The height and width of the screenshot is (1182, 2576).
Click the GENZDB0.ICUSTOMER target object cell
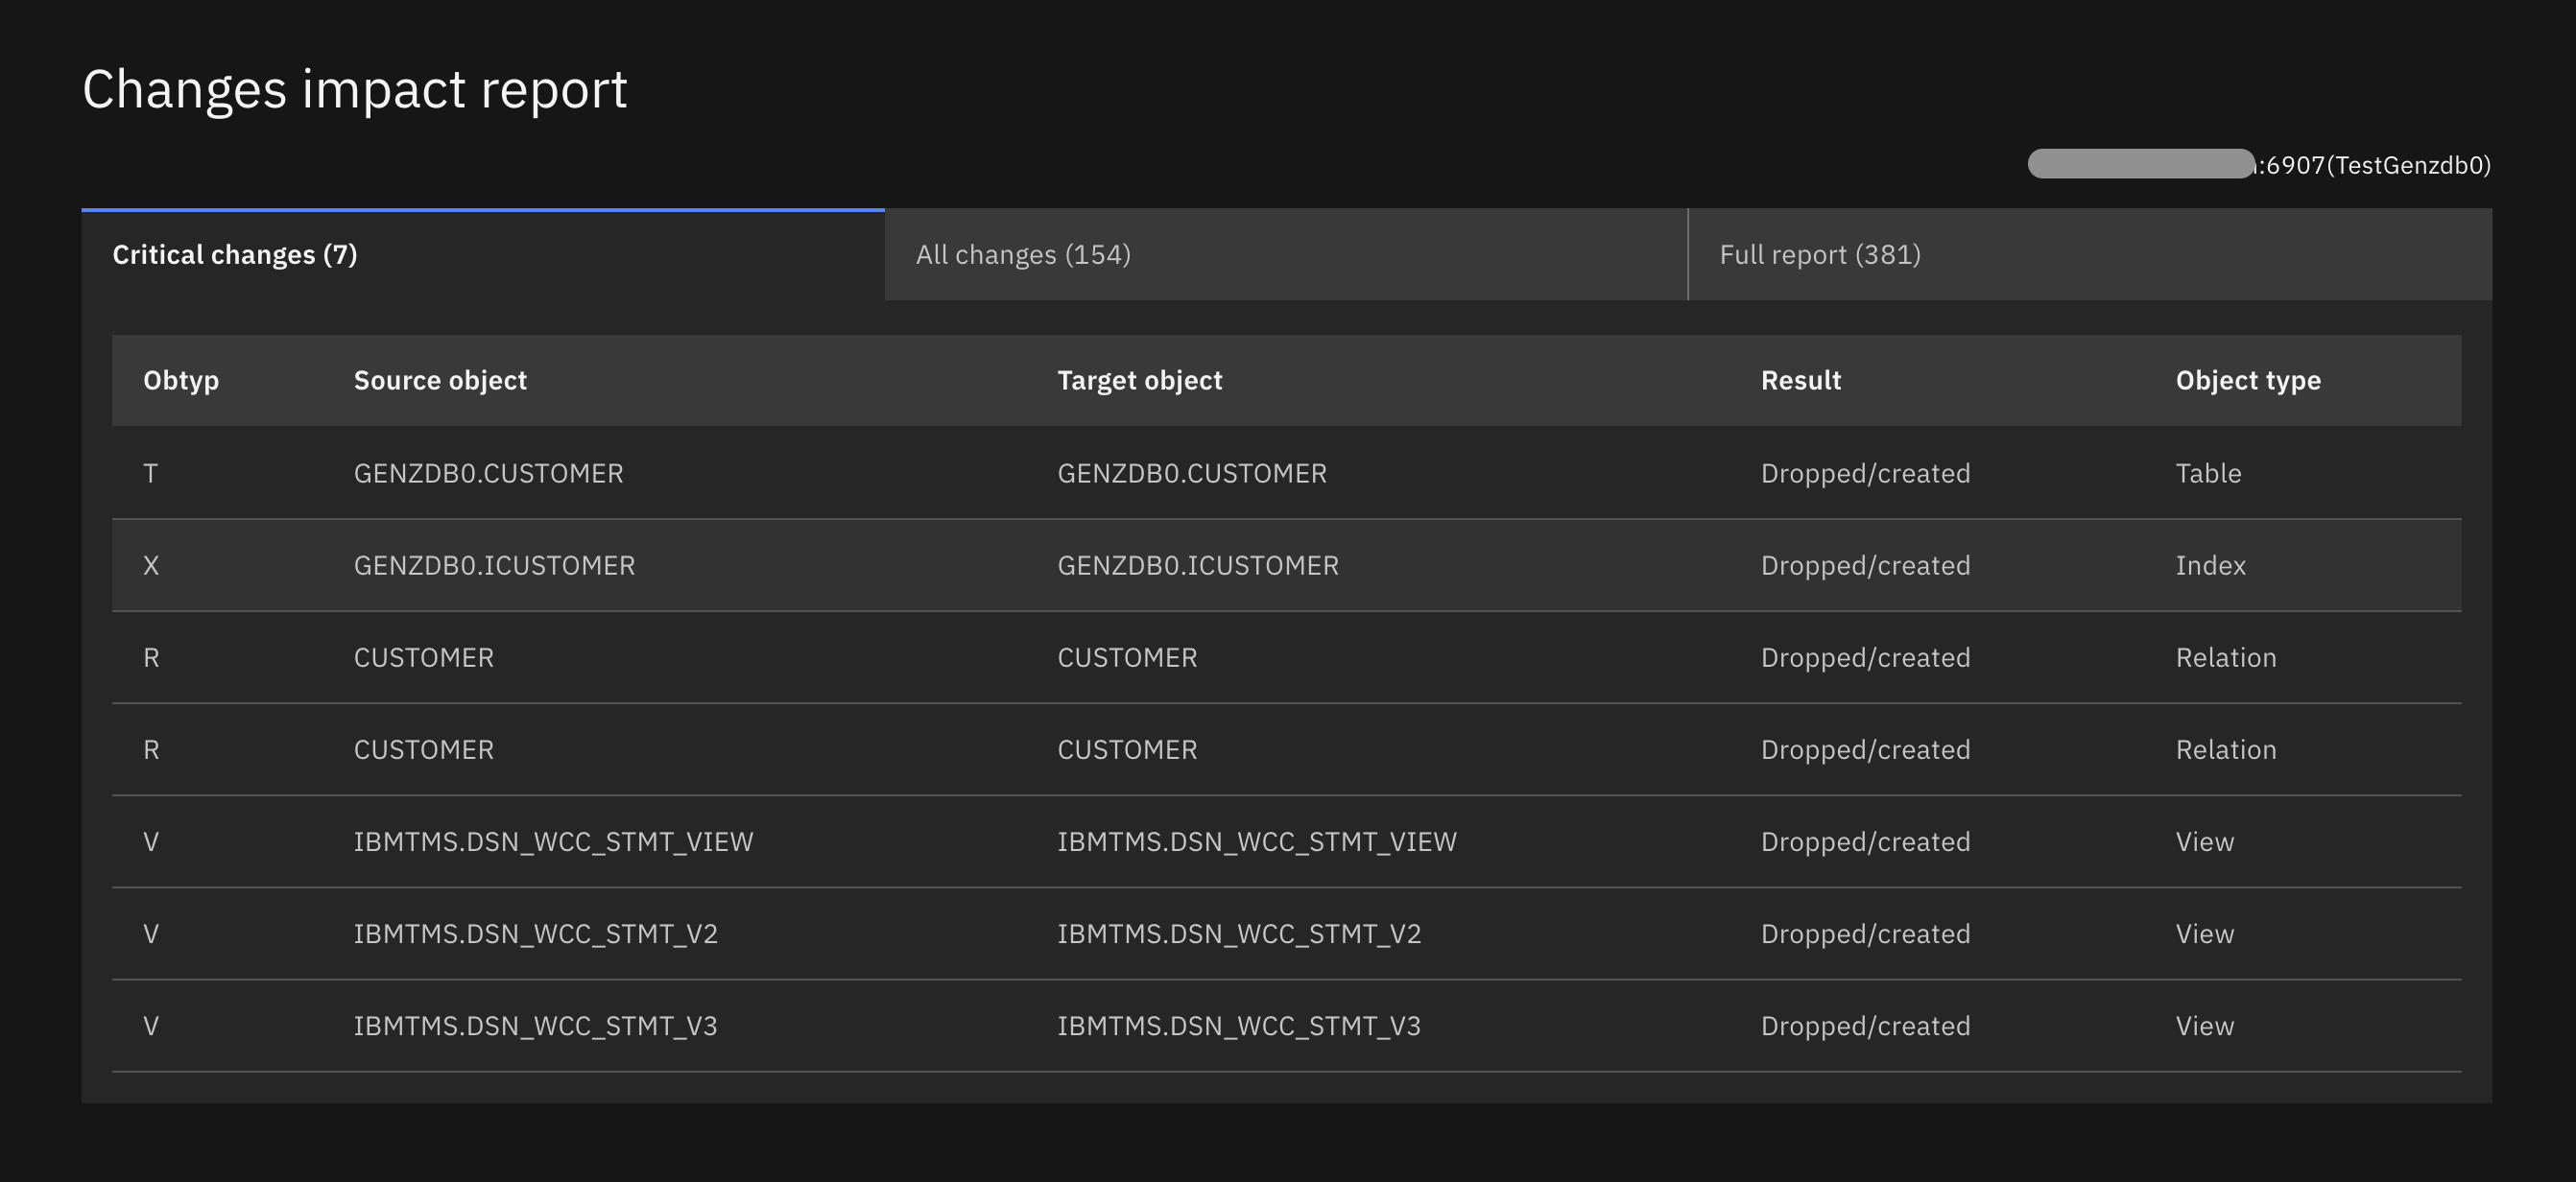1197,565
